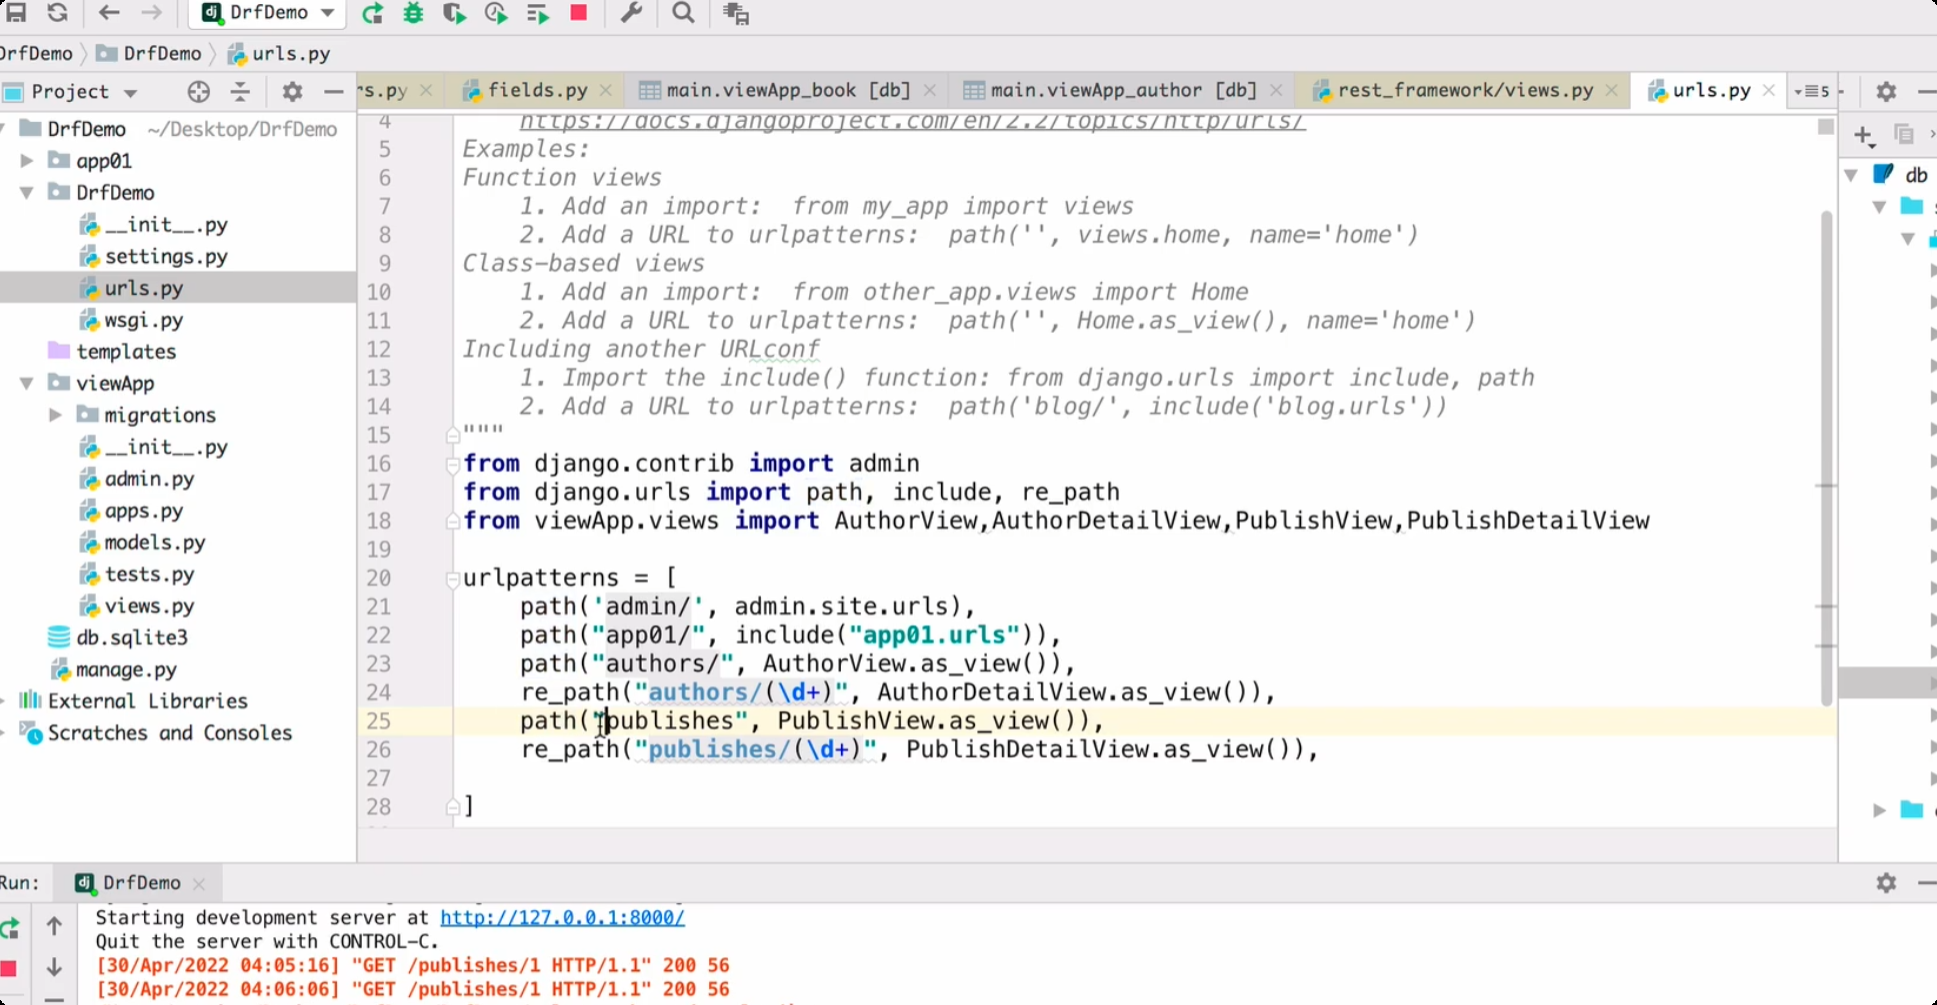Open settings via the wrench icon
This screenshot has width=1937, height=1005.
click(631, 13)
